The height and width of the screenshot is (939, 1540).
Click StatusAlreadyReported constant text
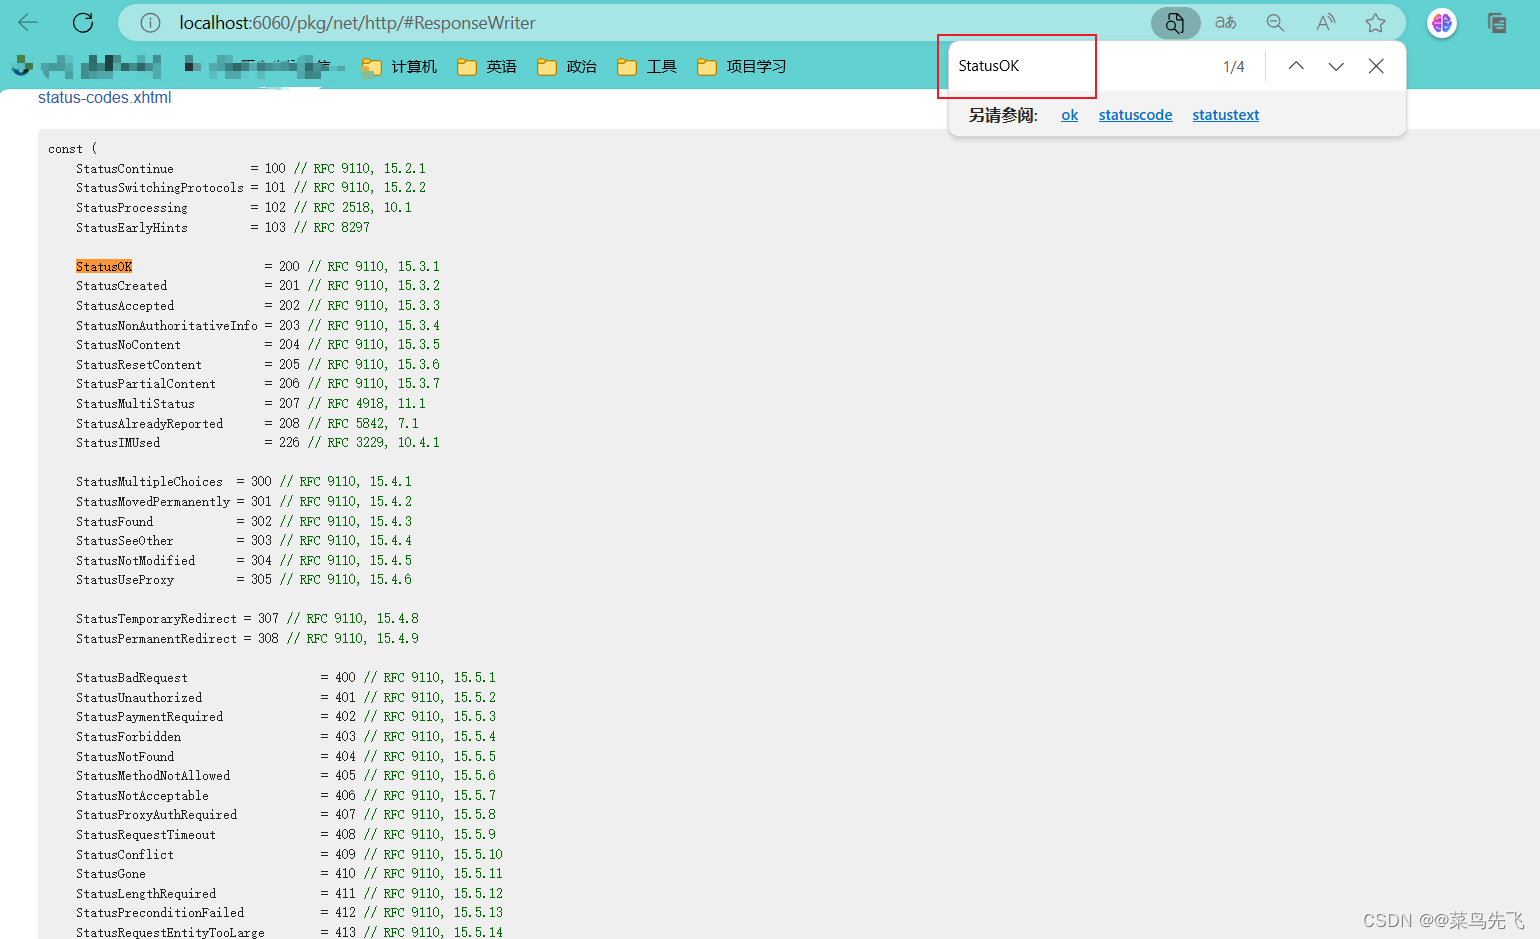(150, 423)
